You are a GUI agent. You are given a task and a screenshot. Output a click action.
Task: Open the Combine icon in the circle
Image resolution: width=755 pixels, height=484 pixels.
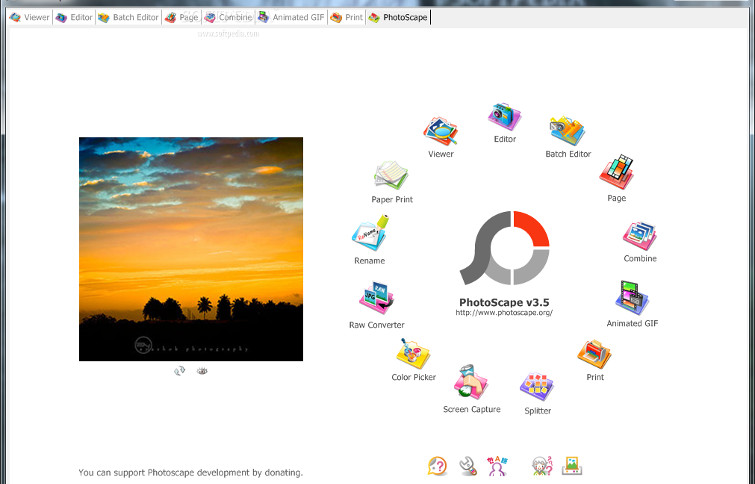[639, 235]
